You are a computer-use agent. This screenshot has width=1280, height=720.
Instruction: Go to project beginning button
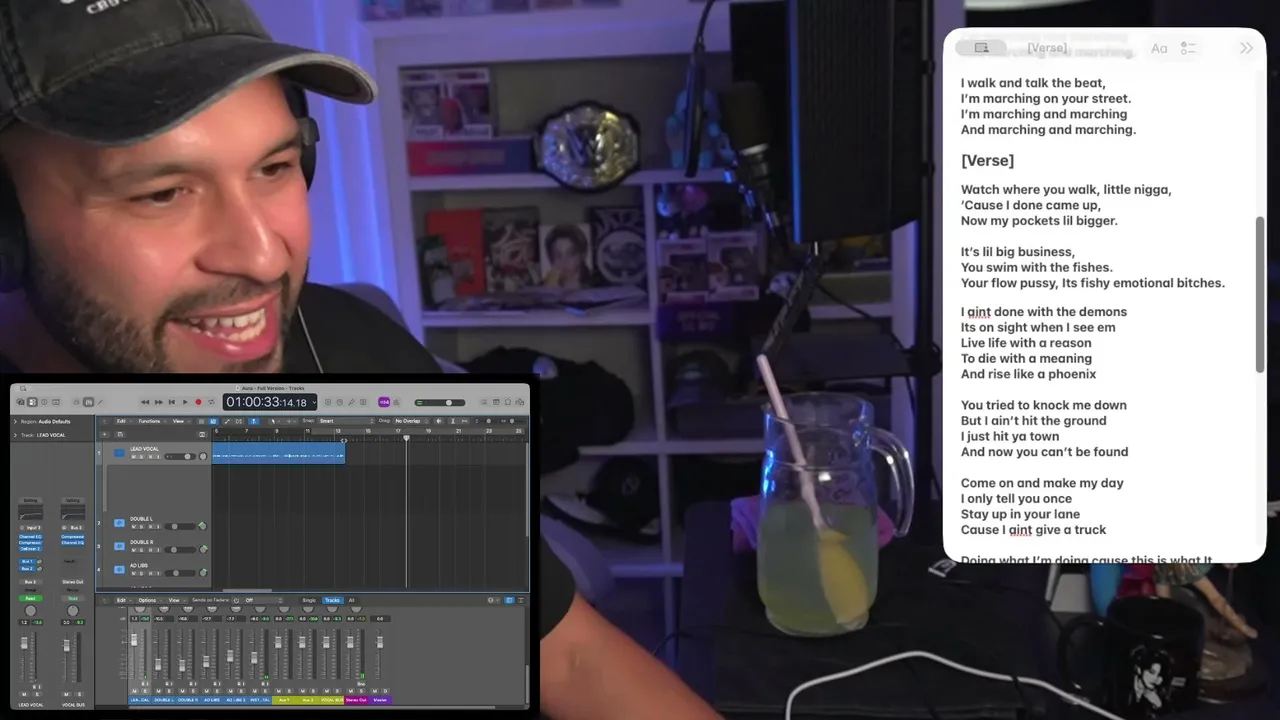[172, 402]
